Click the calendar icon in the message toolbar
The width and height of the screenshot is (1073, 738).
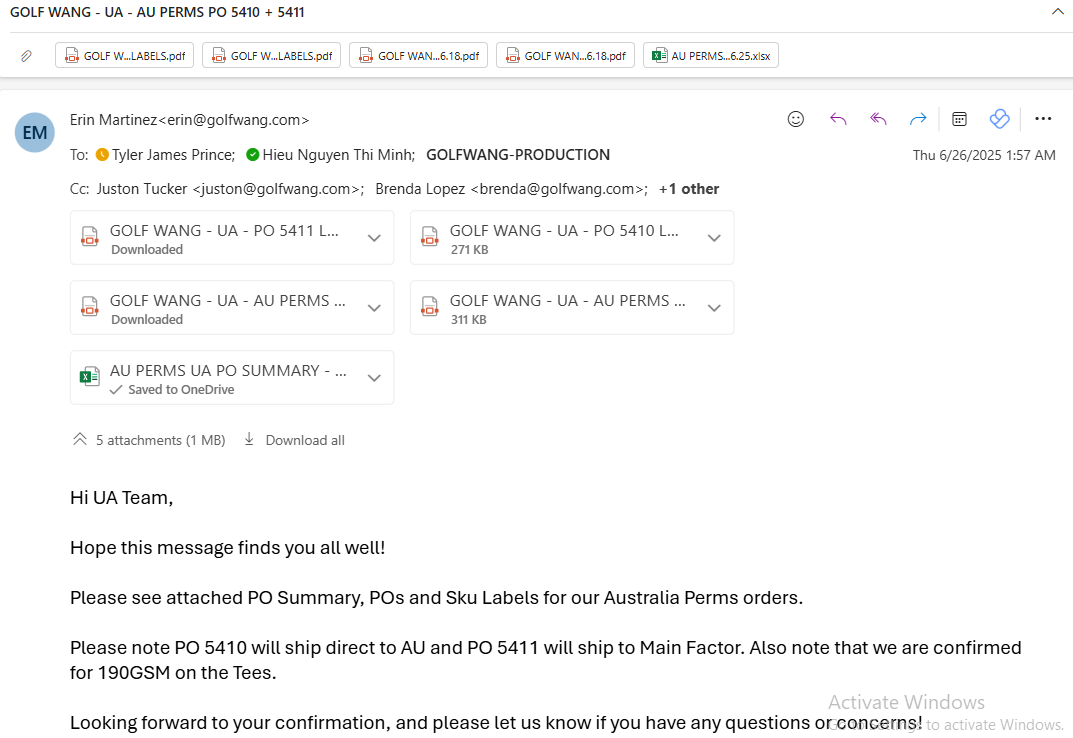coord(959,119)
